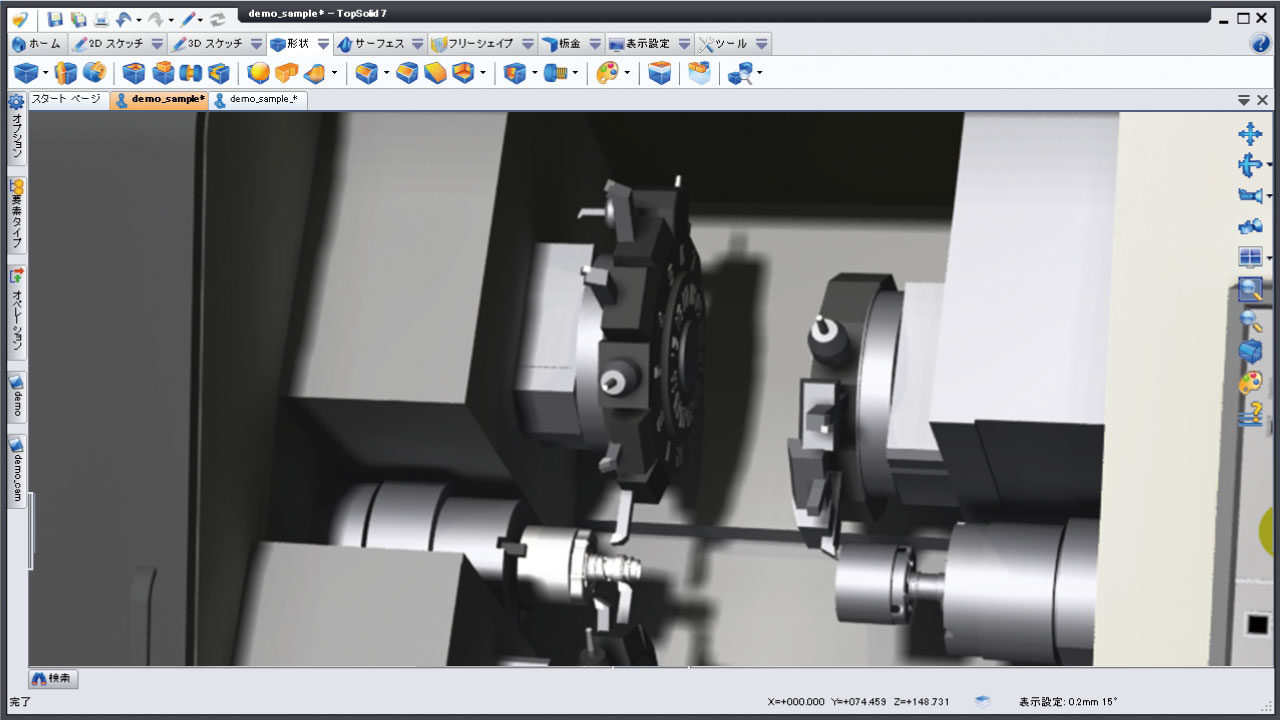This screenshot has height=720, width=1280.
Task: Click the Print icon in quick toolbar
Action: click(x=101, y=19)
